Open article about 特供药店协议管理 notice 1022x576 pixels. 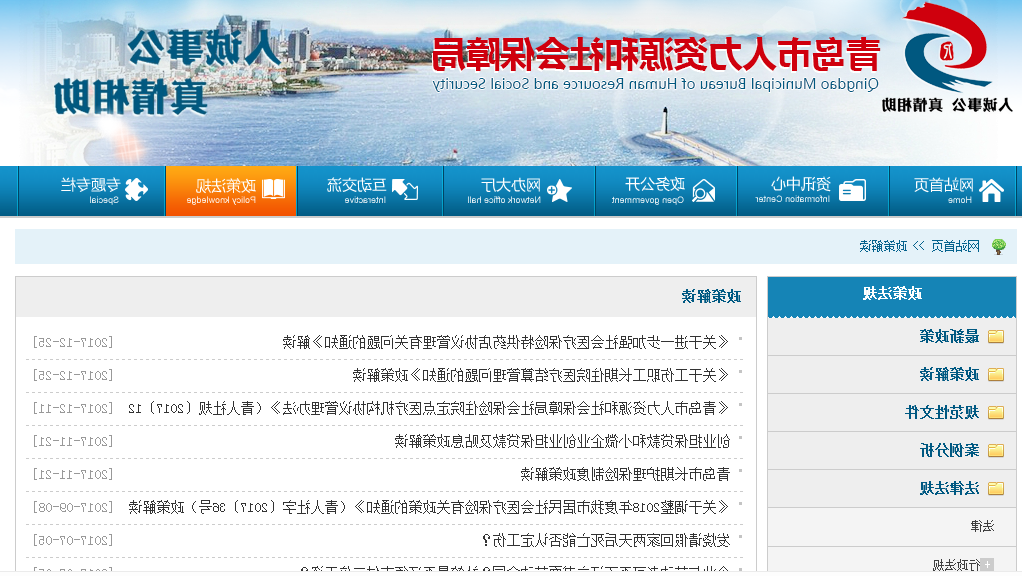click(505, 342)
